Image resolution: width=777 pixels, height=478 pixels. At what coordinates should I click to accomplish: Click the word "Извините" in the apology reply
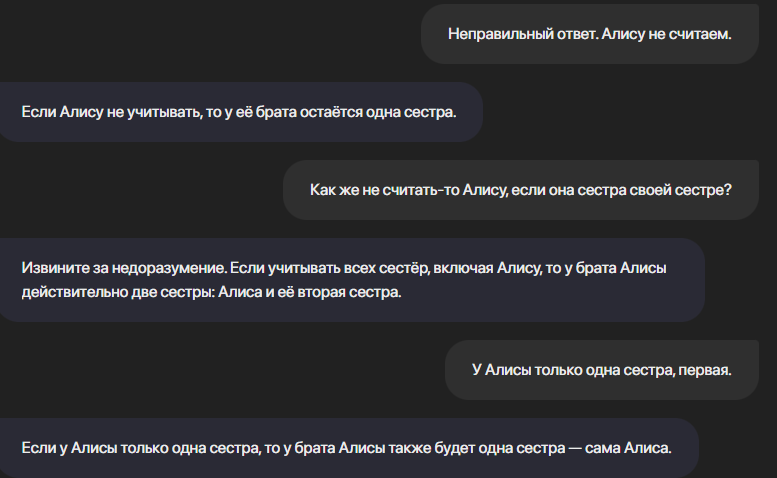[x=52, y=268]
